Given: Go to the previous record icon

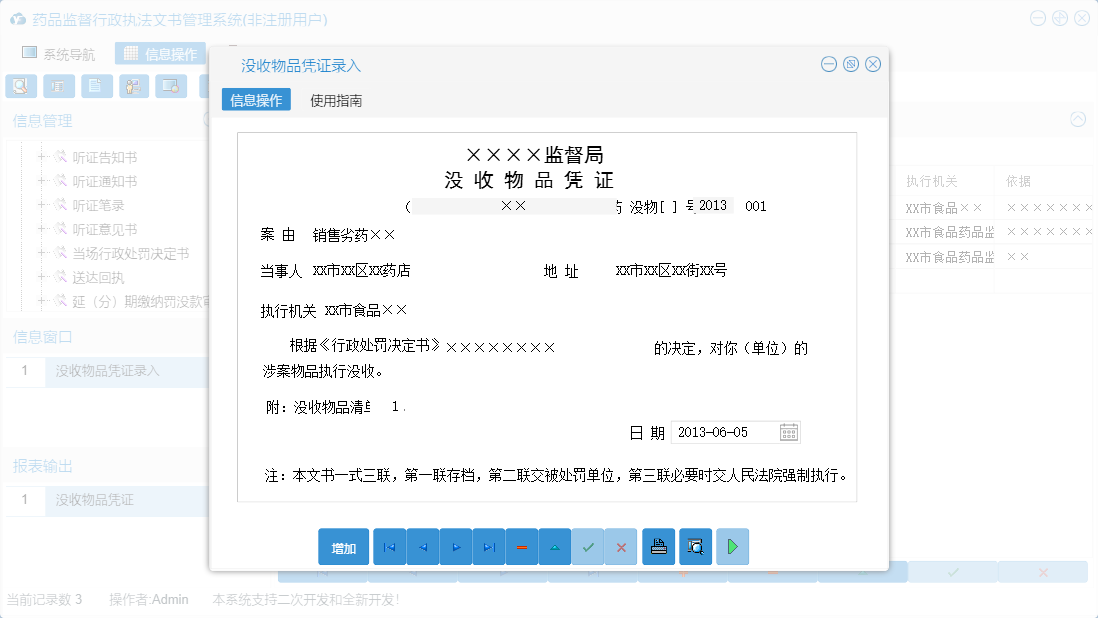Looking at the screenshot, I should pyautogui.click(x=422, y=546).
